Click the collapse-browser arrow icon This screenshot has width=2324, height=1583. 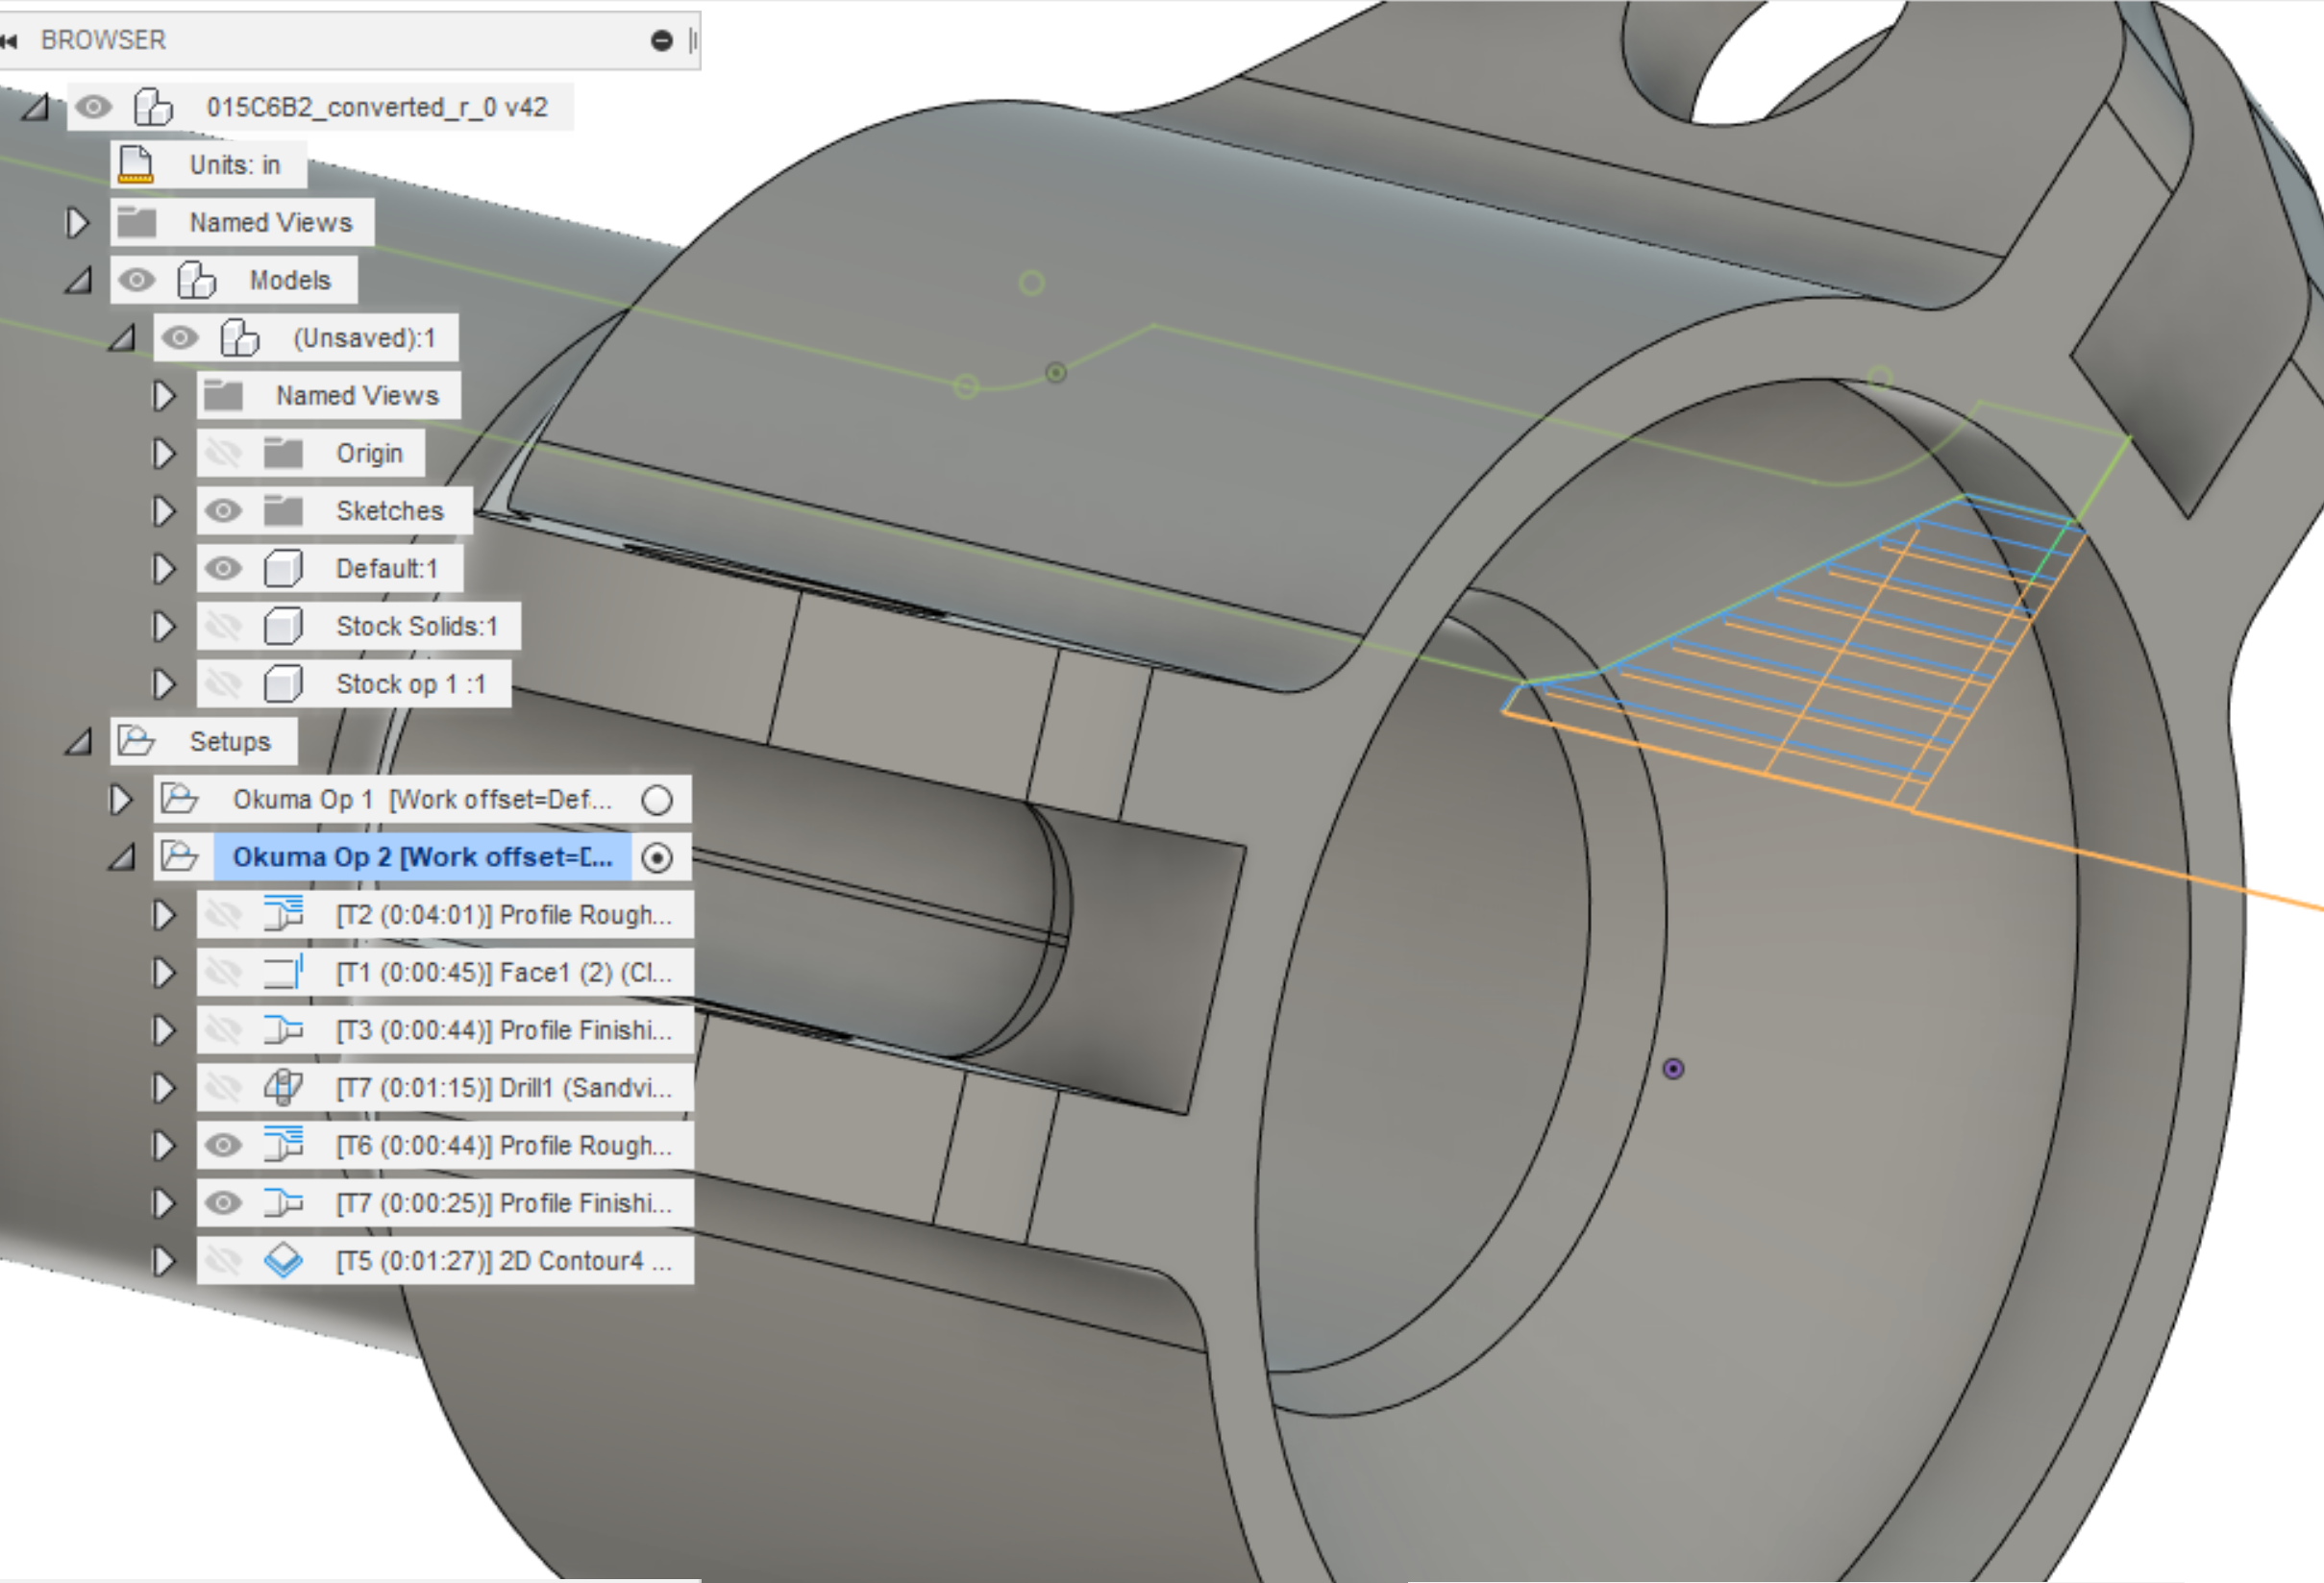pos(10,40)
